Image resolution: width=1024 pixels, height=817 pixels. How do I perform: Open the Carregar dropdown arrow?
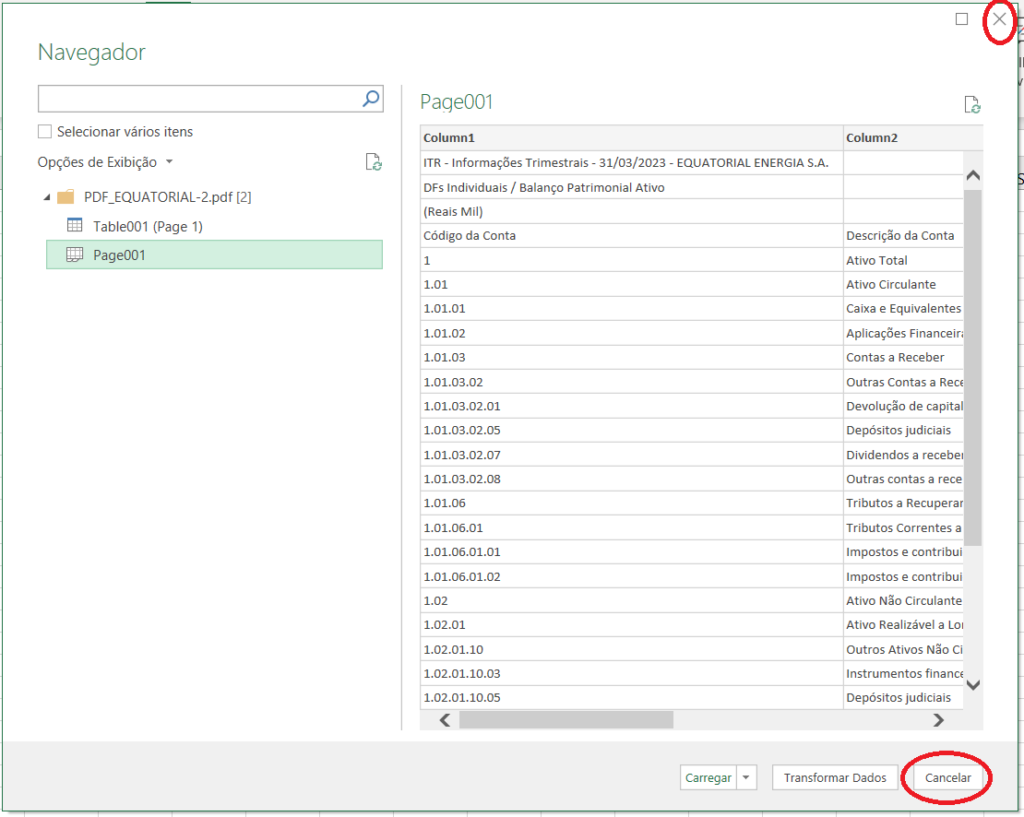coord(746,777)
